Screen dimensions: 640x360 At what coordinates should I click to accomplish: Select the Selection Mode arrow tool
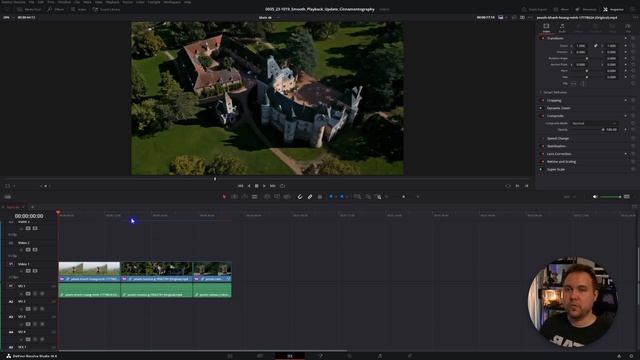224,197
